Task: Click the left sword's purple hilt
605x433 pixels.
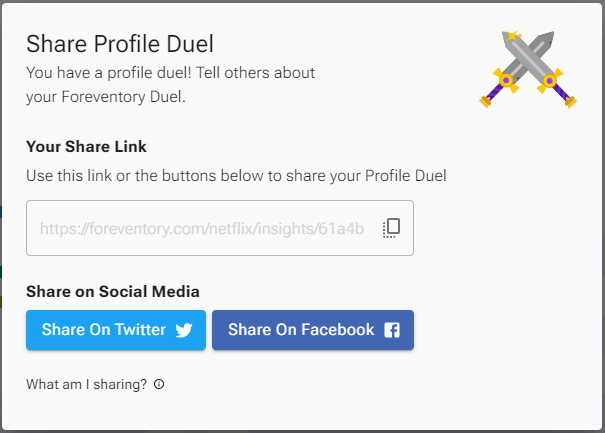Action: 492,95
